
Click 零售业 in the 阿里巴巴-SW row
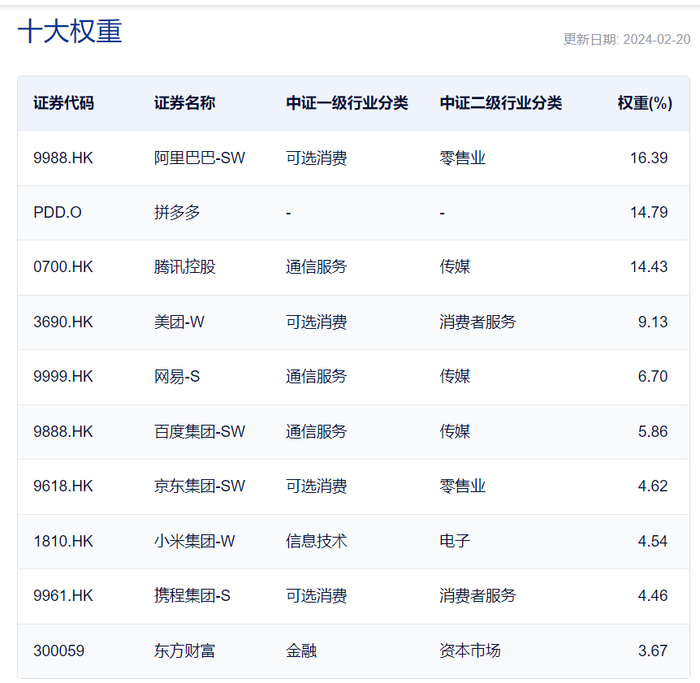pos(462,158)
